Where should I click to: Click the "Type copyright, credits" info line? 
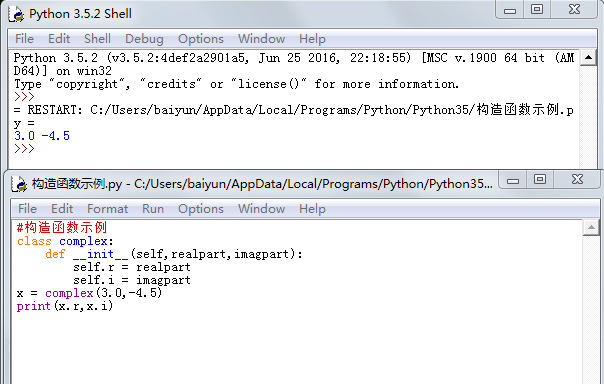click(237, 84)
